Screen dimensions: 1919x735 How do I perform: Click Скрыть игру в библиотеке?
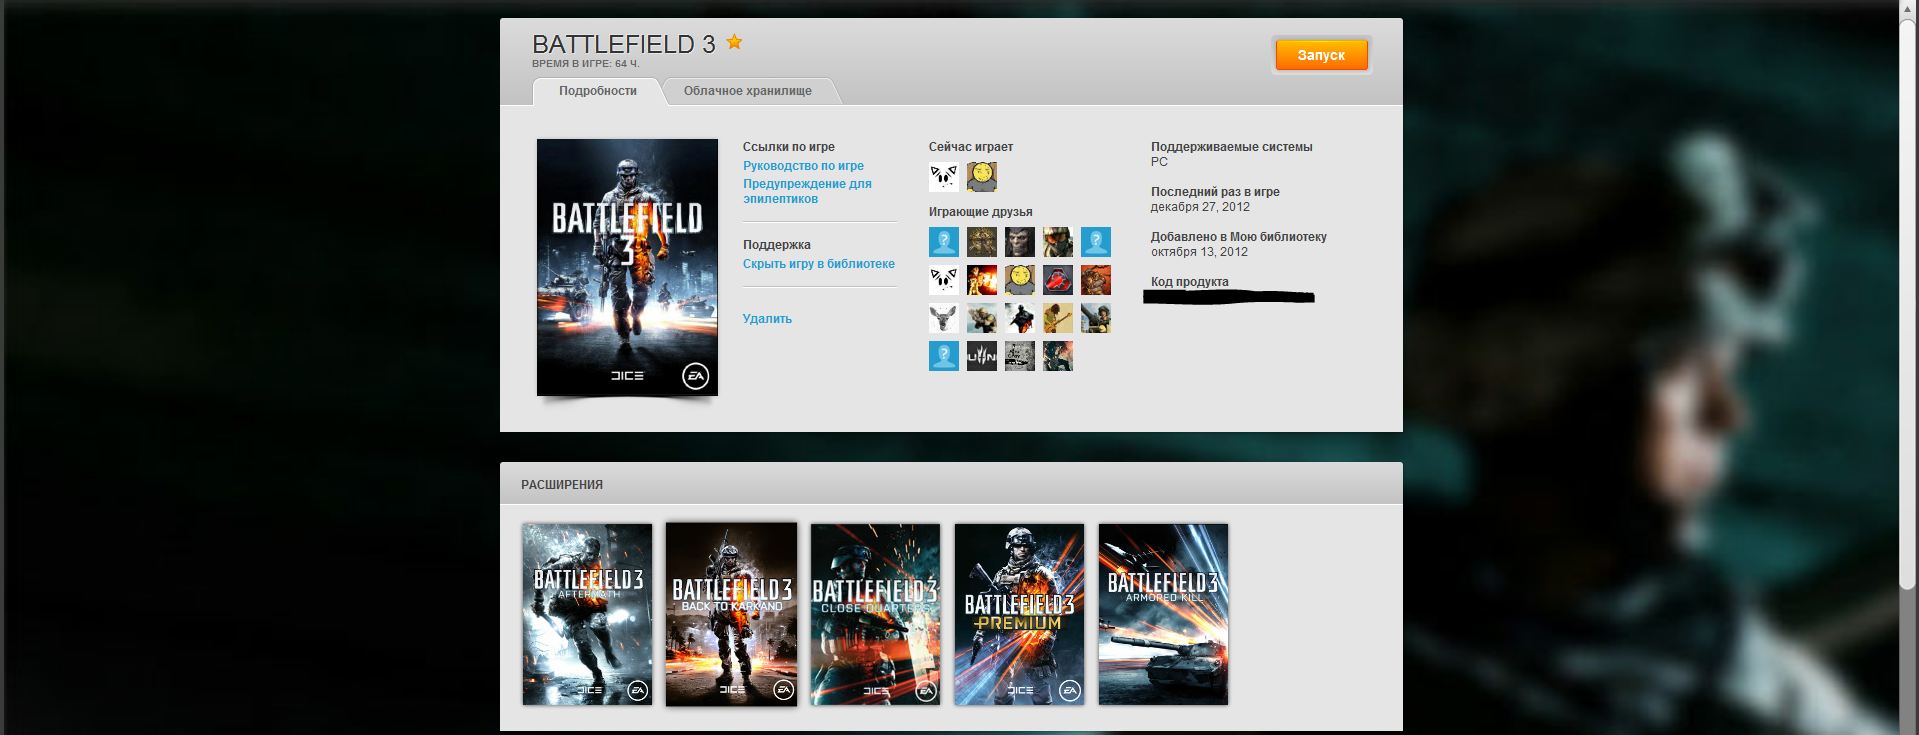point(819,264)
